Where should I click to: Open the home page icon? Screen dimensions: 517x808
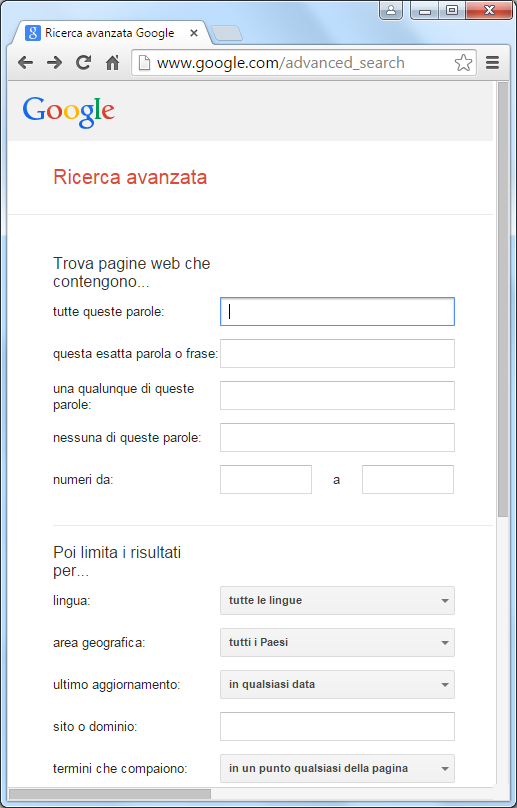[x=112, y=63]
